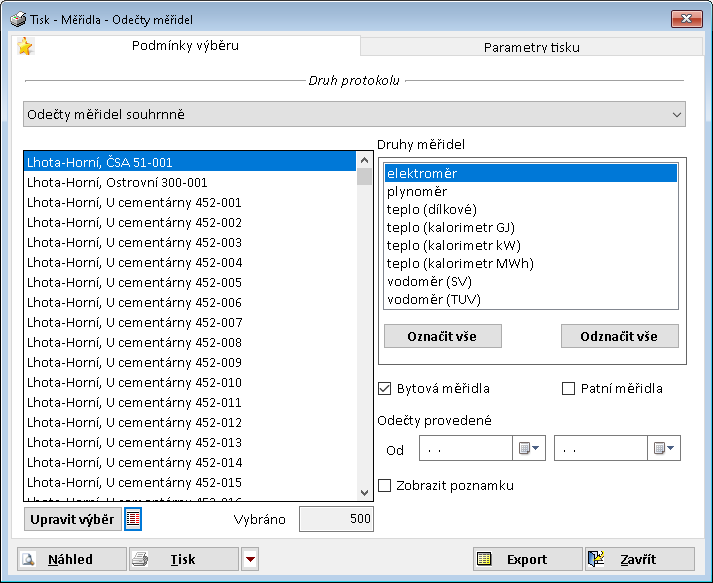Select Lhota-Horní, Ostrovní 300-001 in the list
713x583 pixels.
tap(118, 182)
